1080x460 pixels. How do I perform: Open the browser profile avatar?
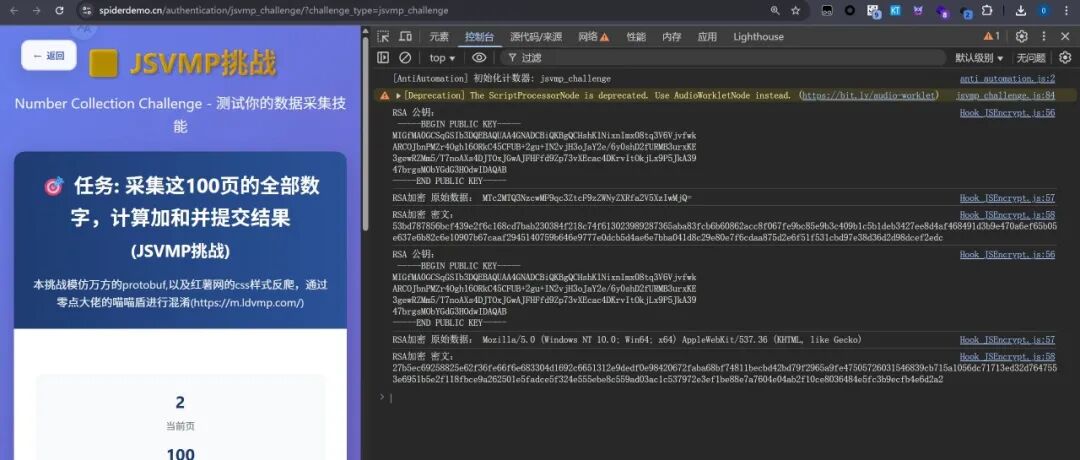[1043, 10]
